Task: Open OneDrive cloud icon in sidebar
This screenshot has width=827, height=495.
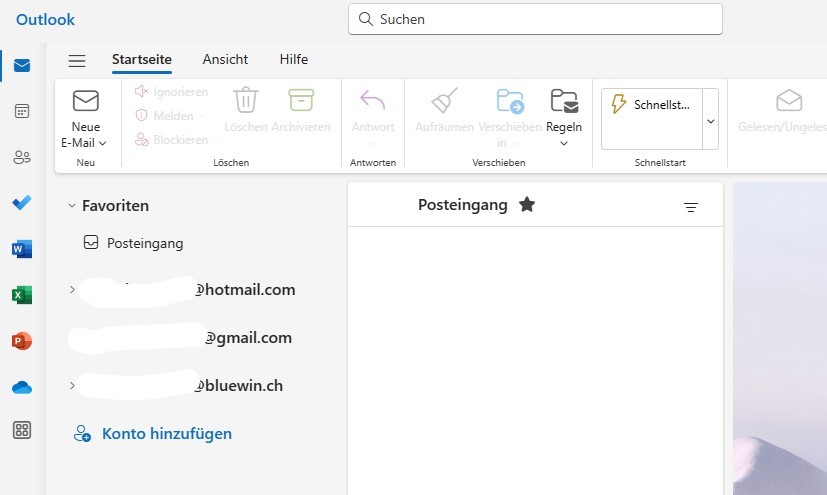Action: pyautogui.click(x=22, y=387)
